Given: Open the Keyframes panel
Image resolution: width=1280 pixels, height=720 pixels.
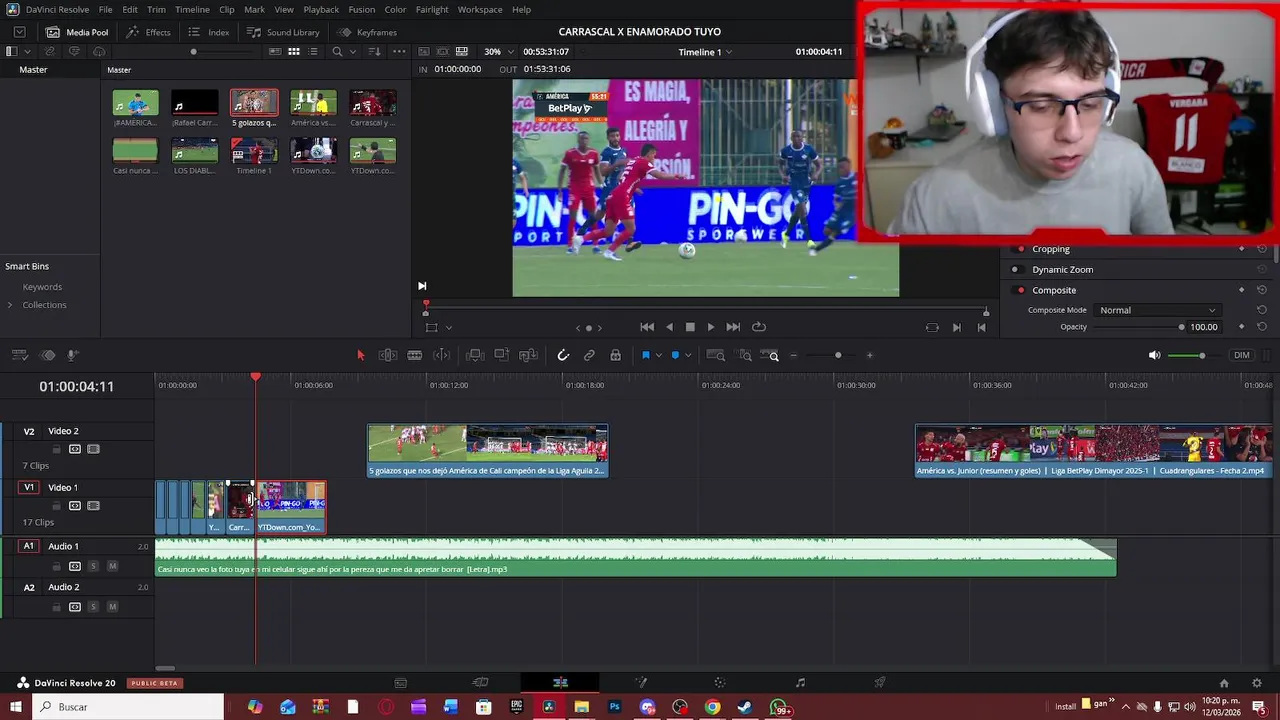Looking at the screenshot, I should [367, 32].
